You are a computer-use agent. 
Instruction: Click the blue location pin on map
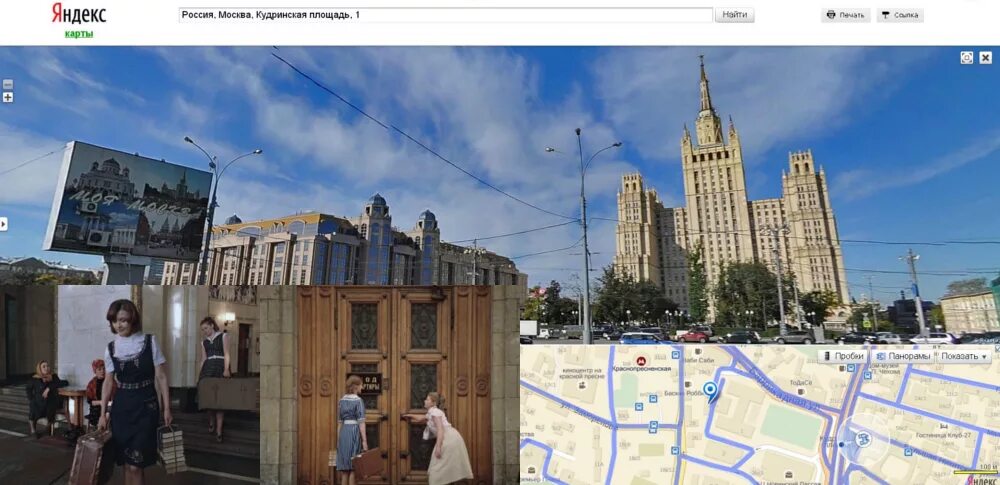pos(710,392)
